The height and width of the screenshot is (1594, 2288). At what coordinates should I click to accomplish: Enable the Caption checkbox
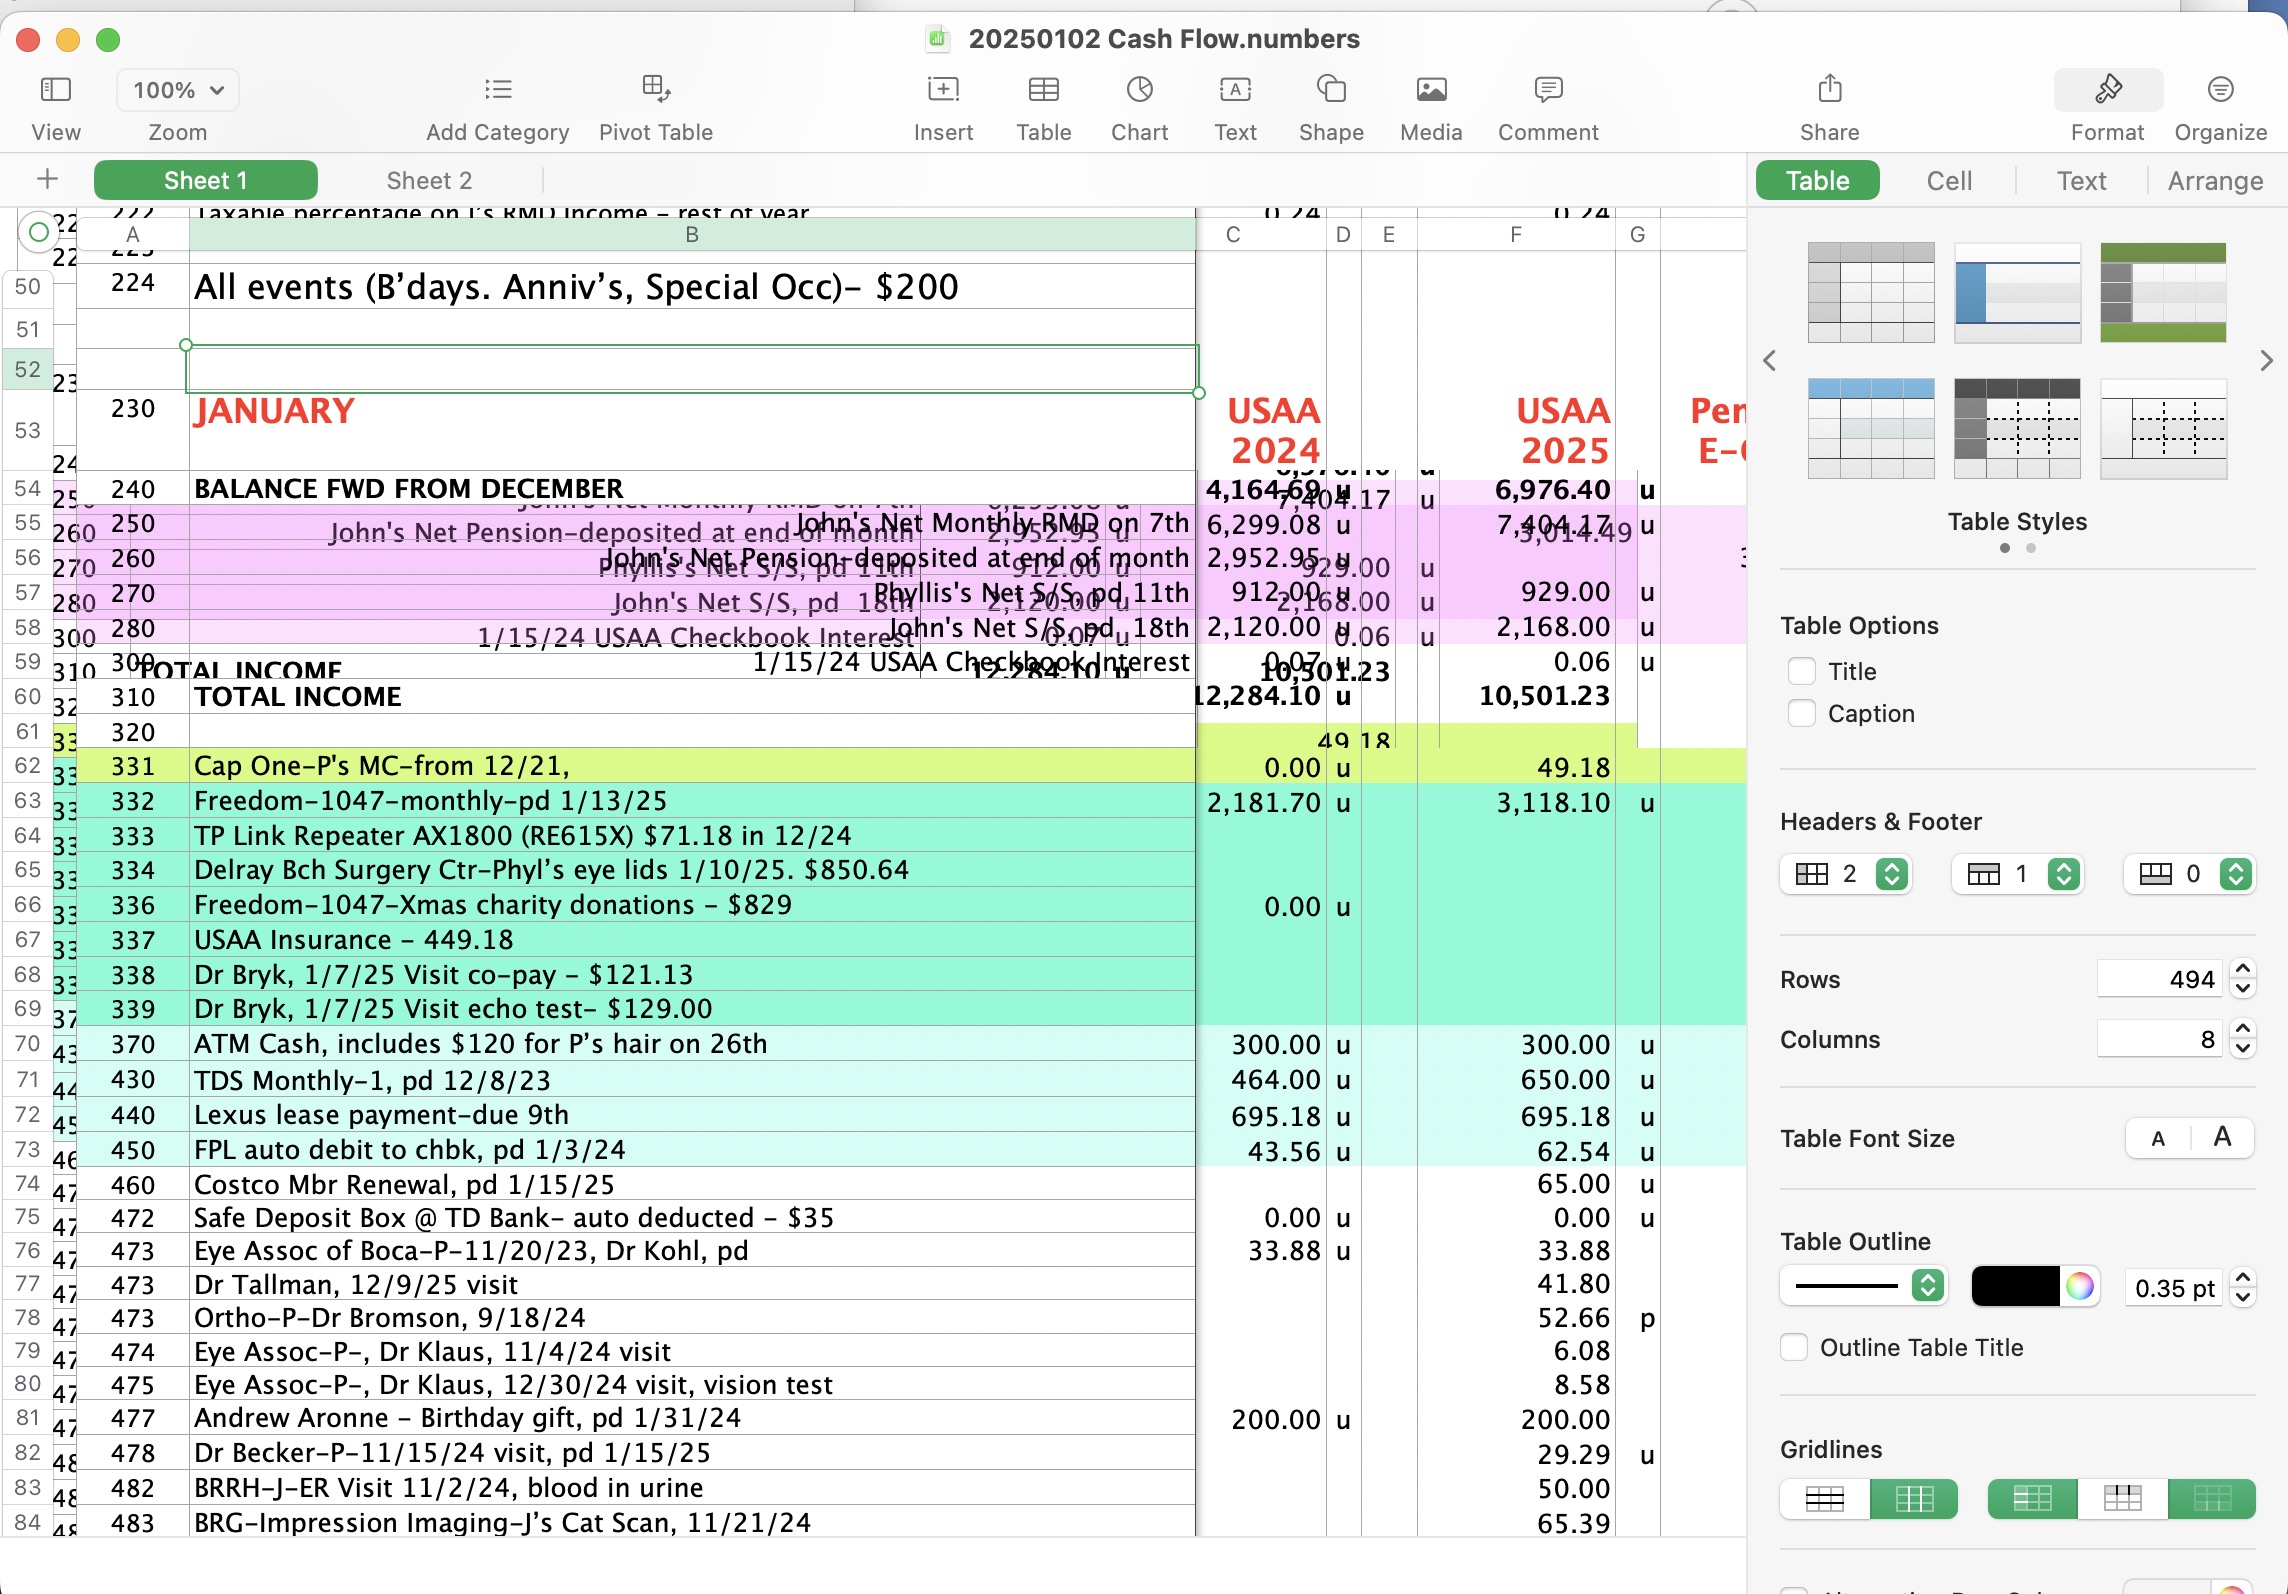click(1801, 713)
